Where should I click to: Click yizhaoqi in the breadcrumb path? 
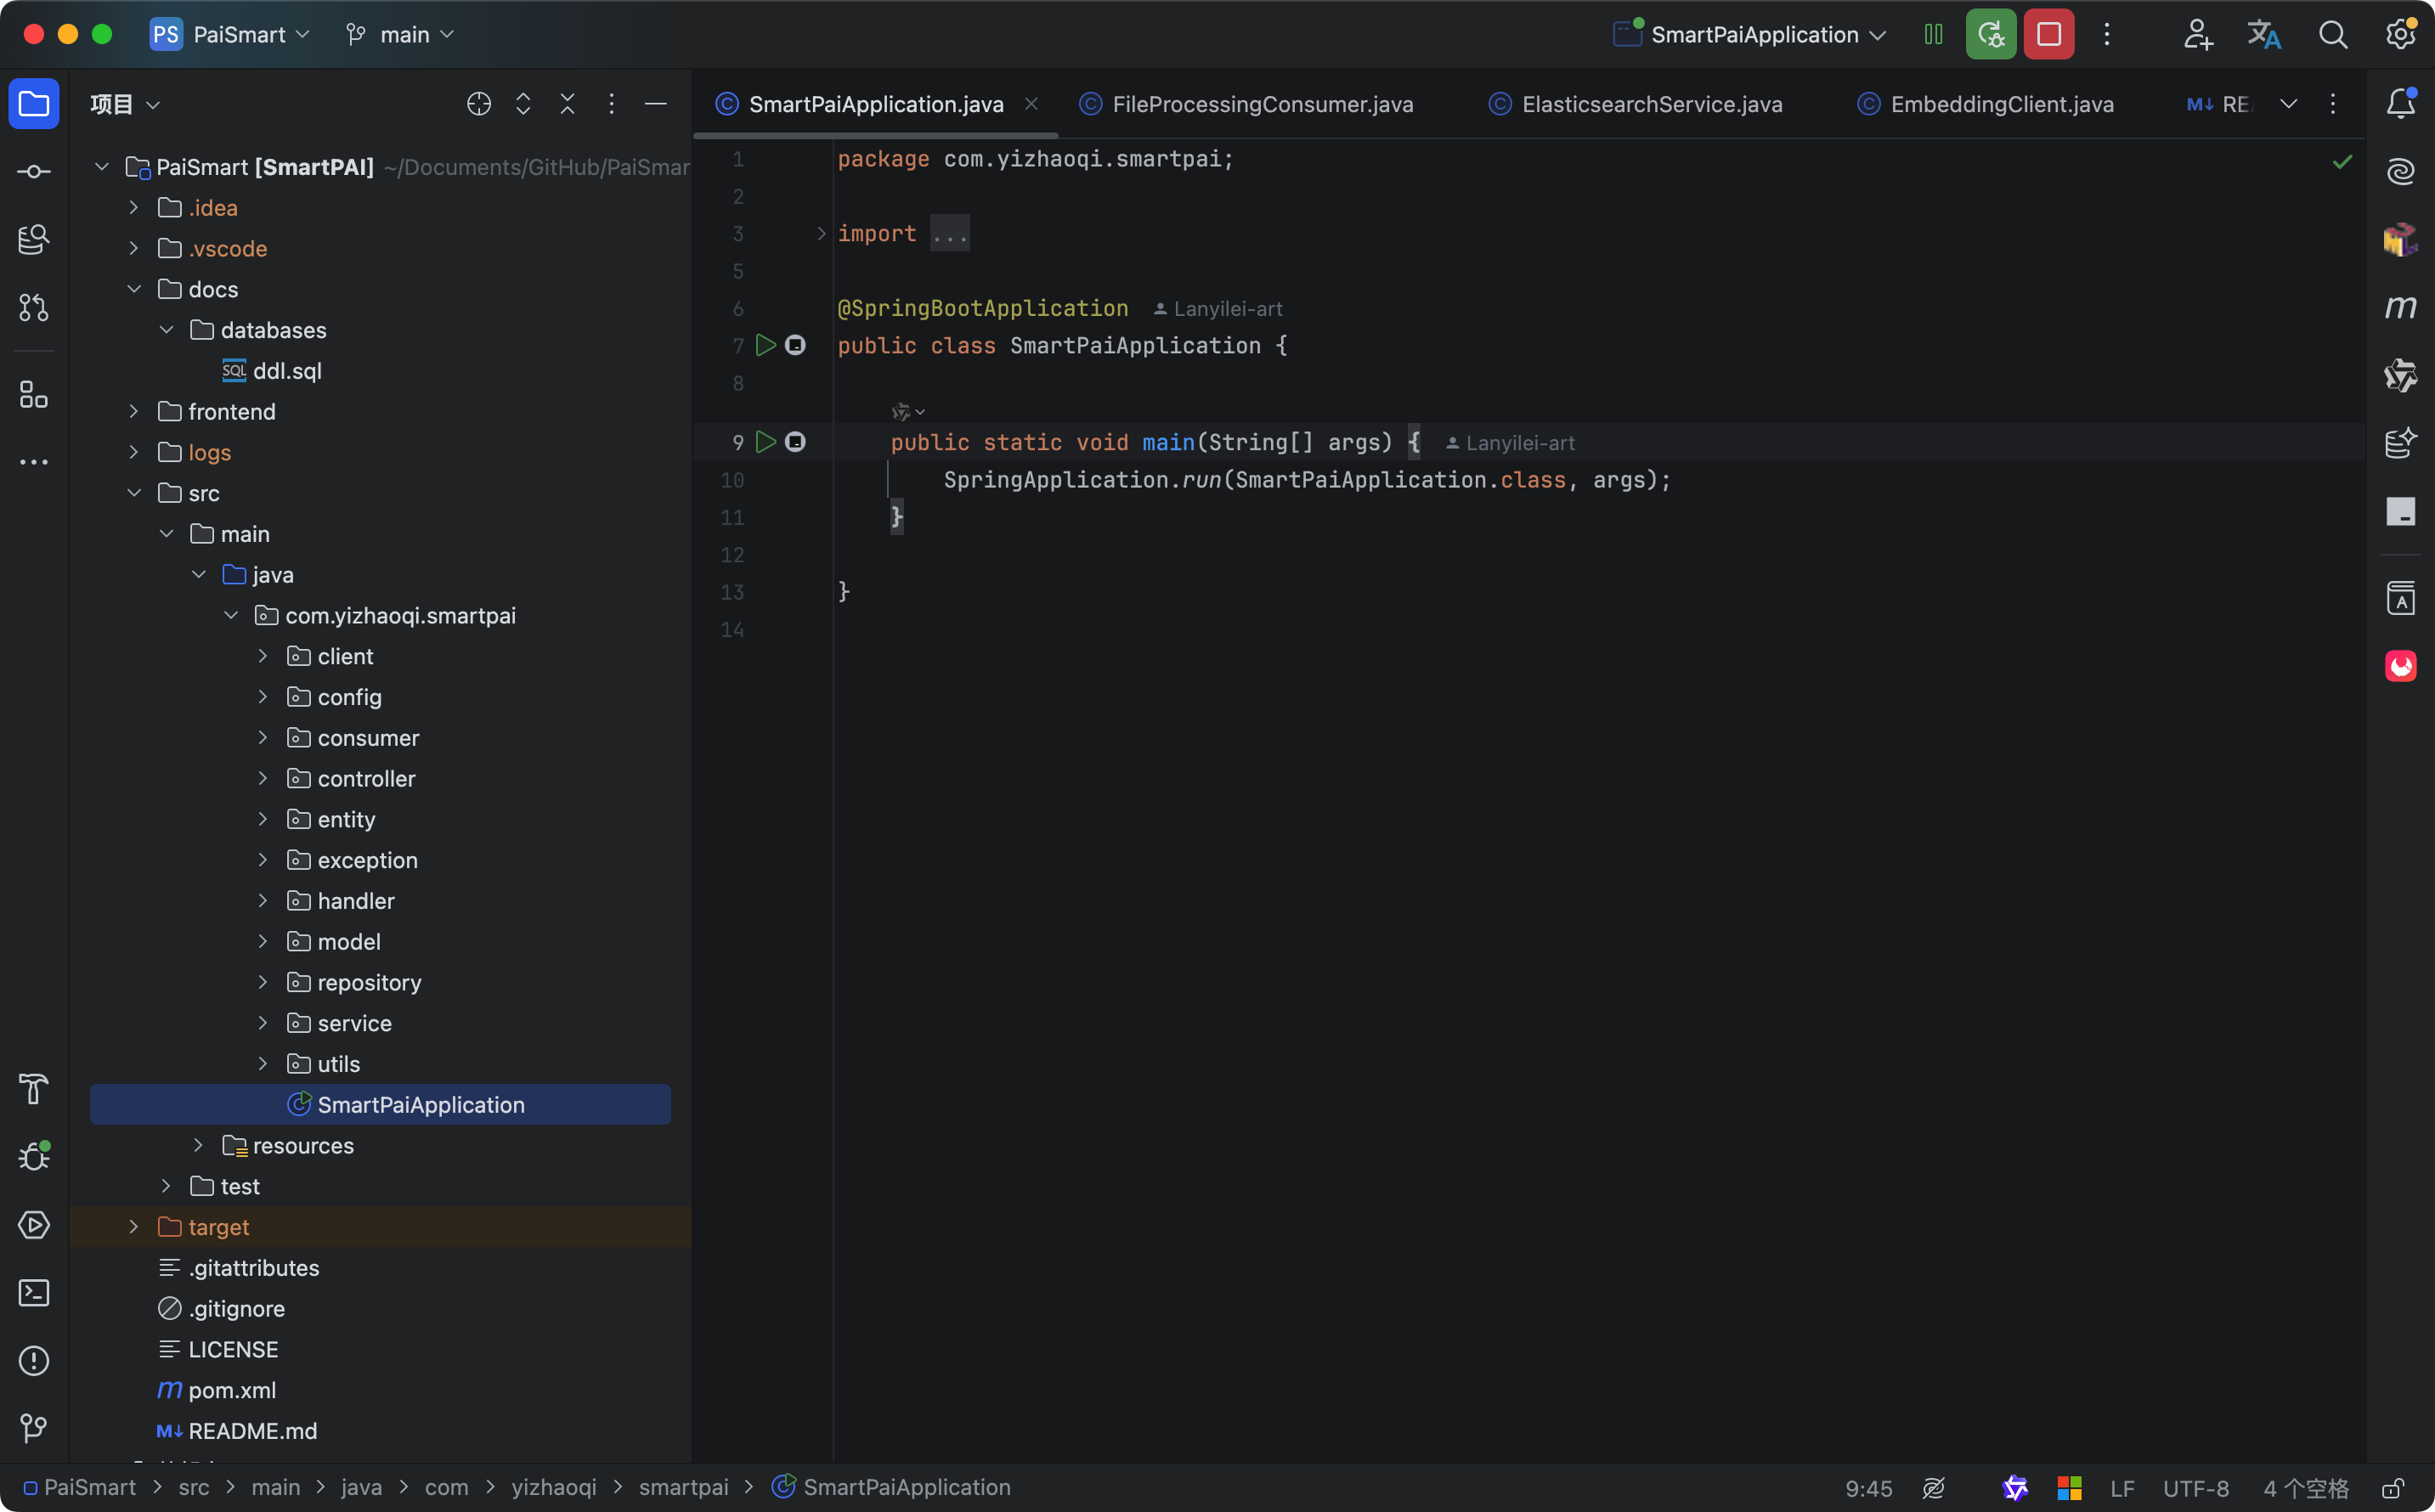pos(553,1488)
